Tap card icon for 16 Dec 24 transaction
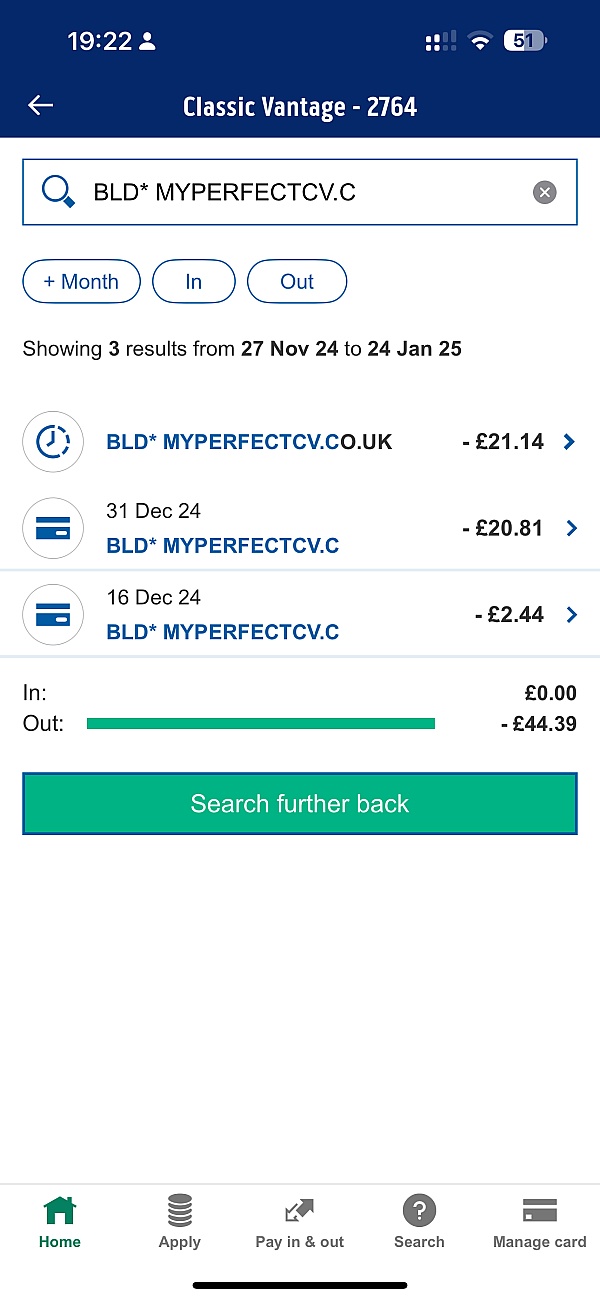 53,615
